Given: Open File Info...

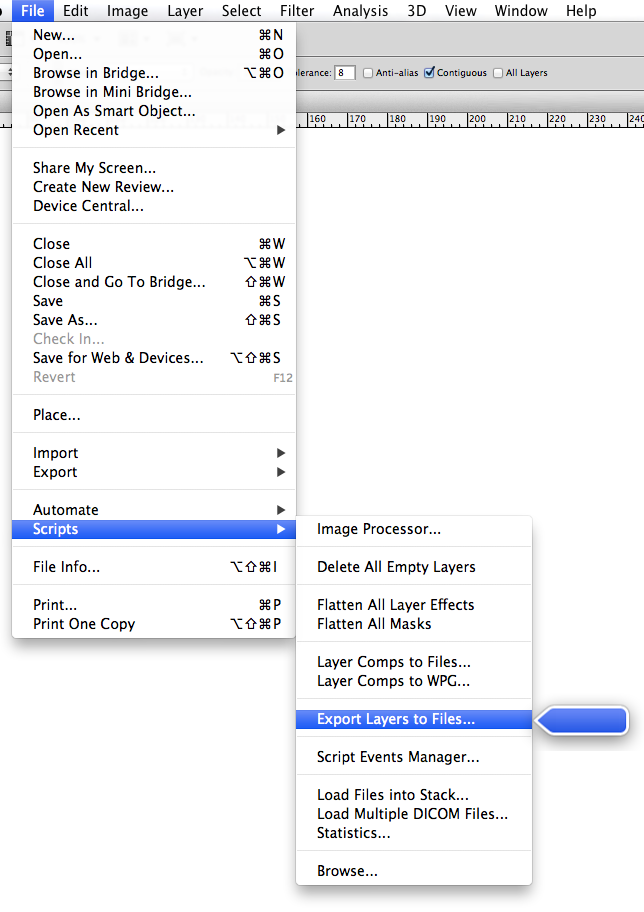Looking at the screenshot, I should click(x=154, y=567).
